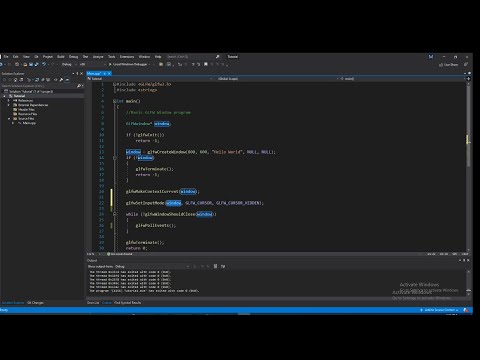Click Solution Explorer home icon
480x360 pixels.
point(15,80)
